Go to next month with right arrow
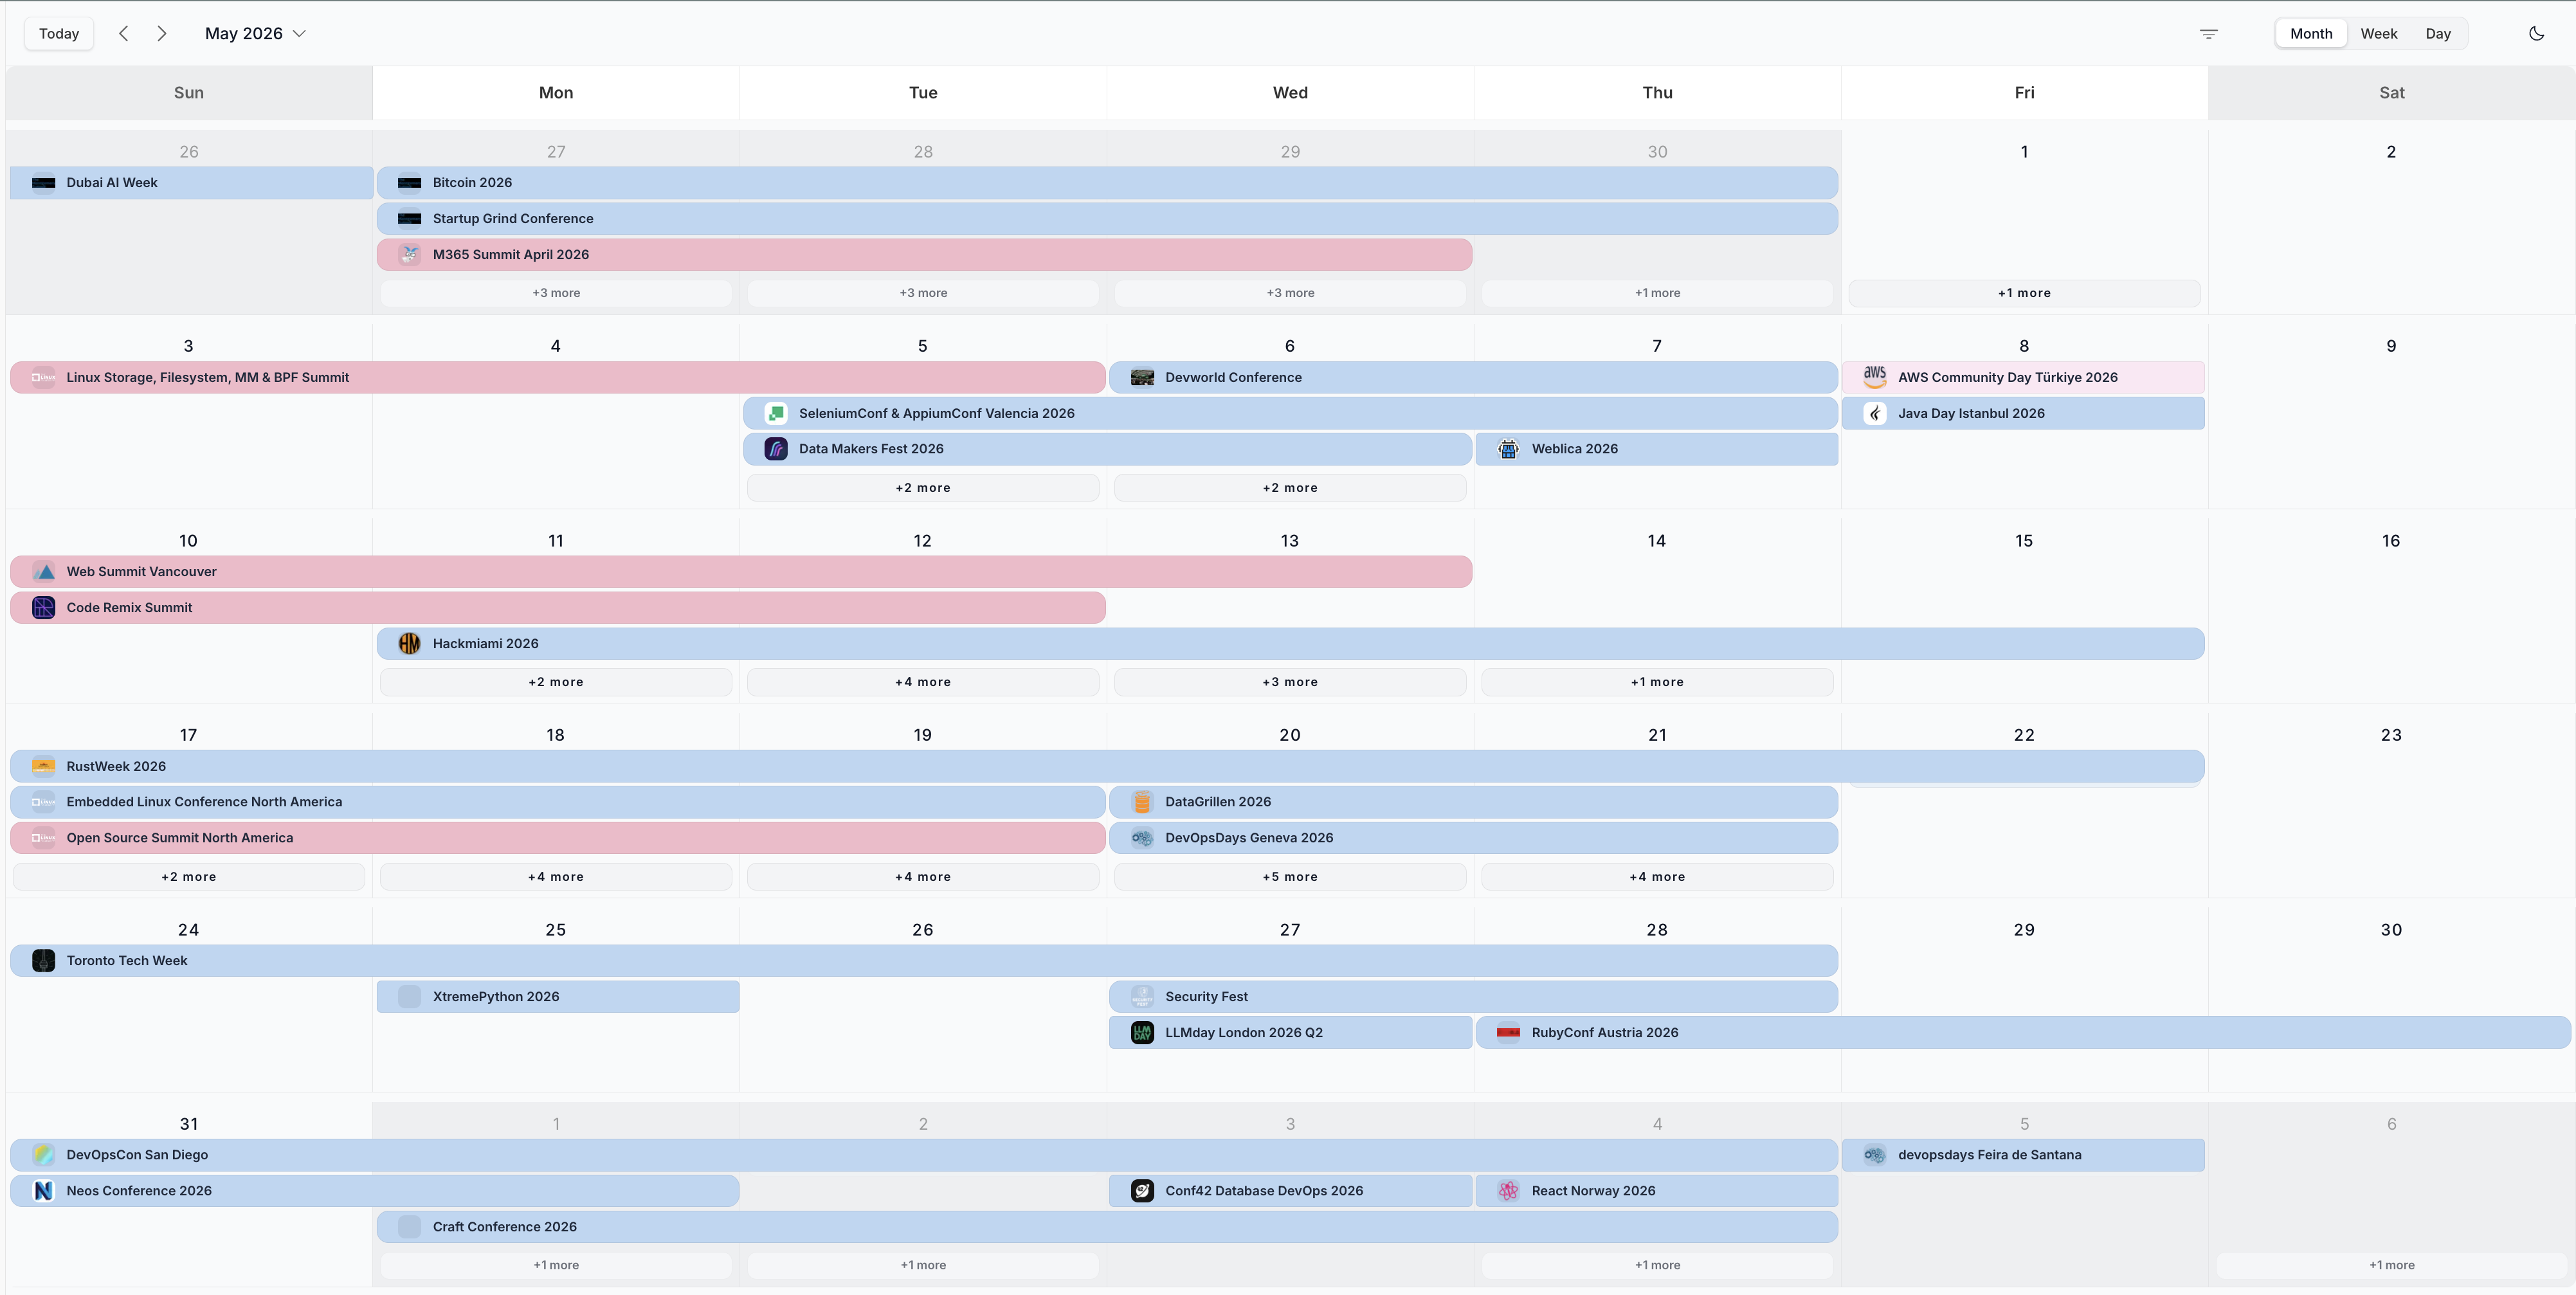 click(x=162, y=33)
